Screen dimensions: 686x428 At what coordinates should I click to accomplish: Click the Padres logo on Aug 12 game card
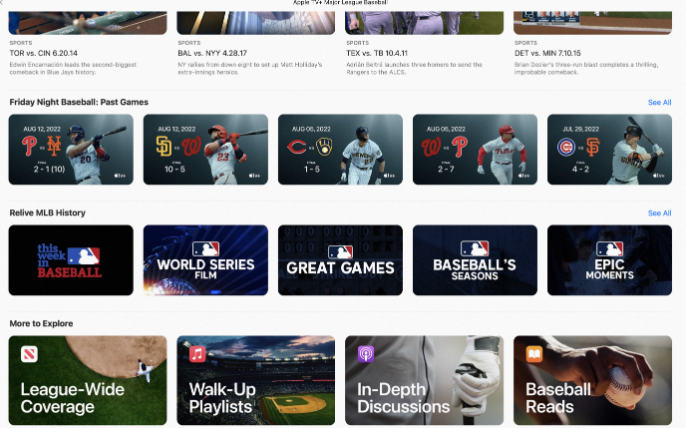(164, 147)
